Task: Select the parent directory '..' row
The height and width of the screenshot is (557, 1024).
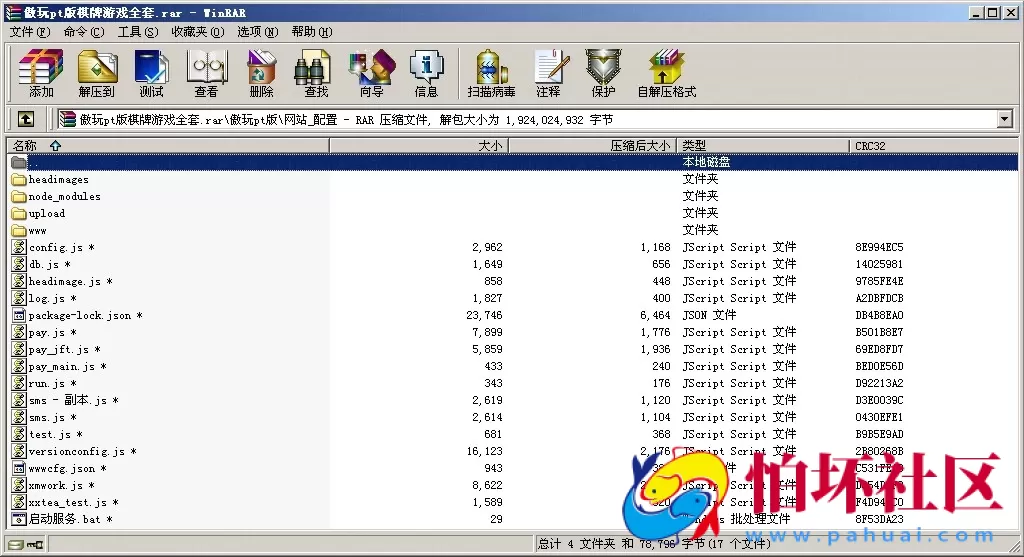Action: coord(512,162)
